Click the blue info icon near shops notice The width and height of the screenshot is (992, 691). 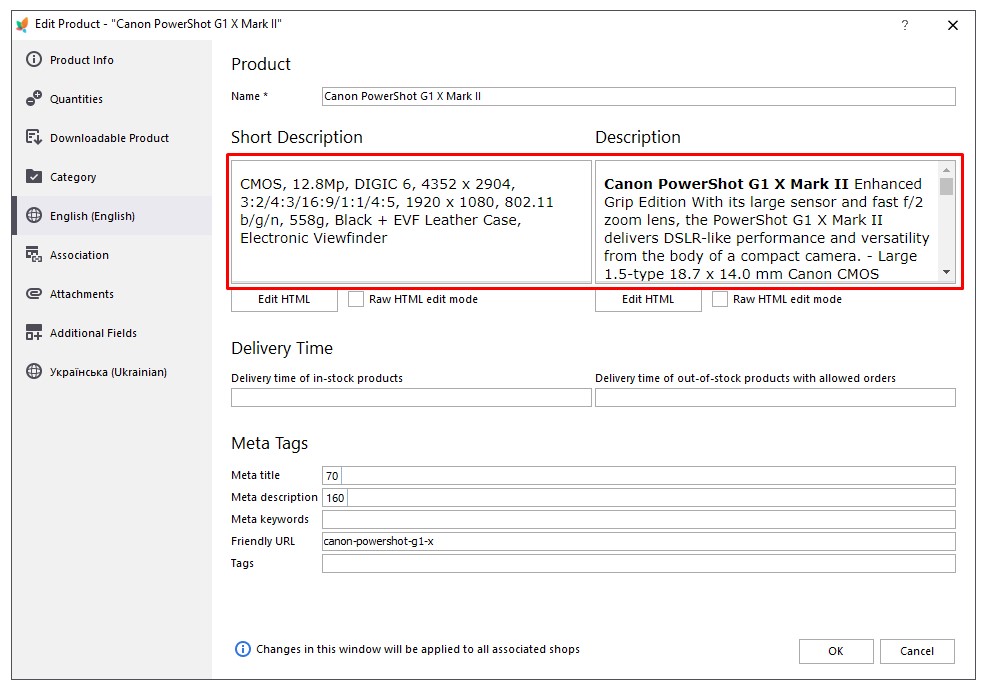pos(242,649)
